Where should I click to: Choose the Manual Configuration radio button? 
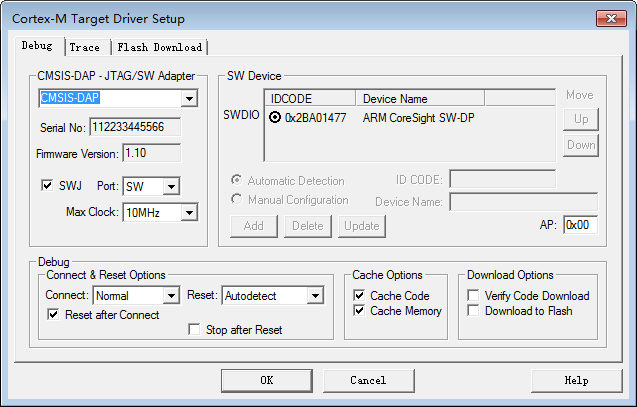click(x=236, y=199)
